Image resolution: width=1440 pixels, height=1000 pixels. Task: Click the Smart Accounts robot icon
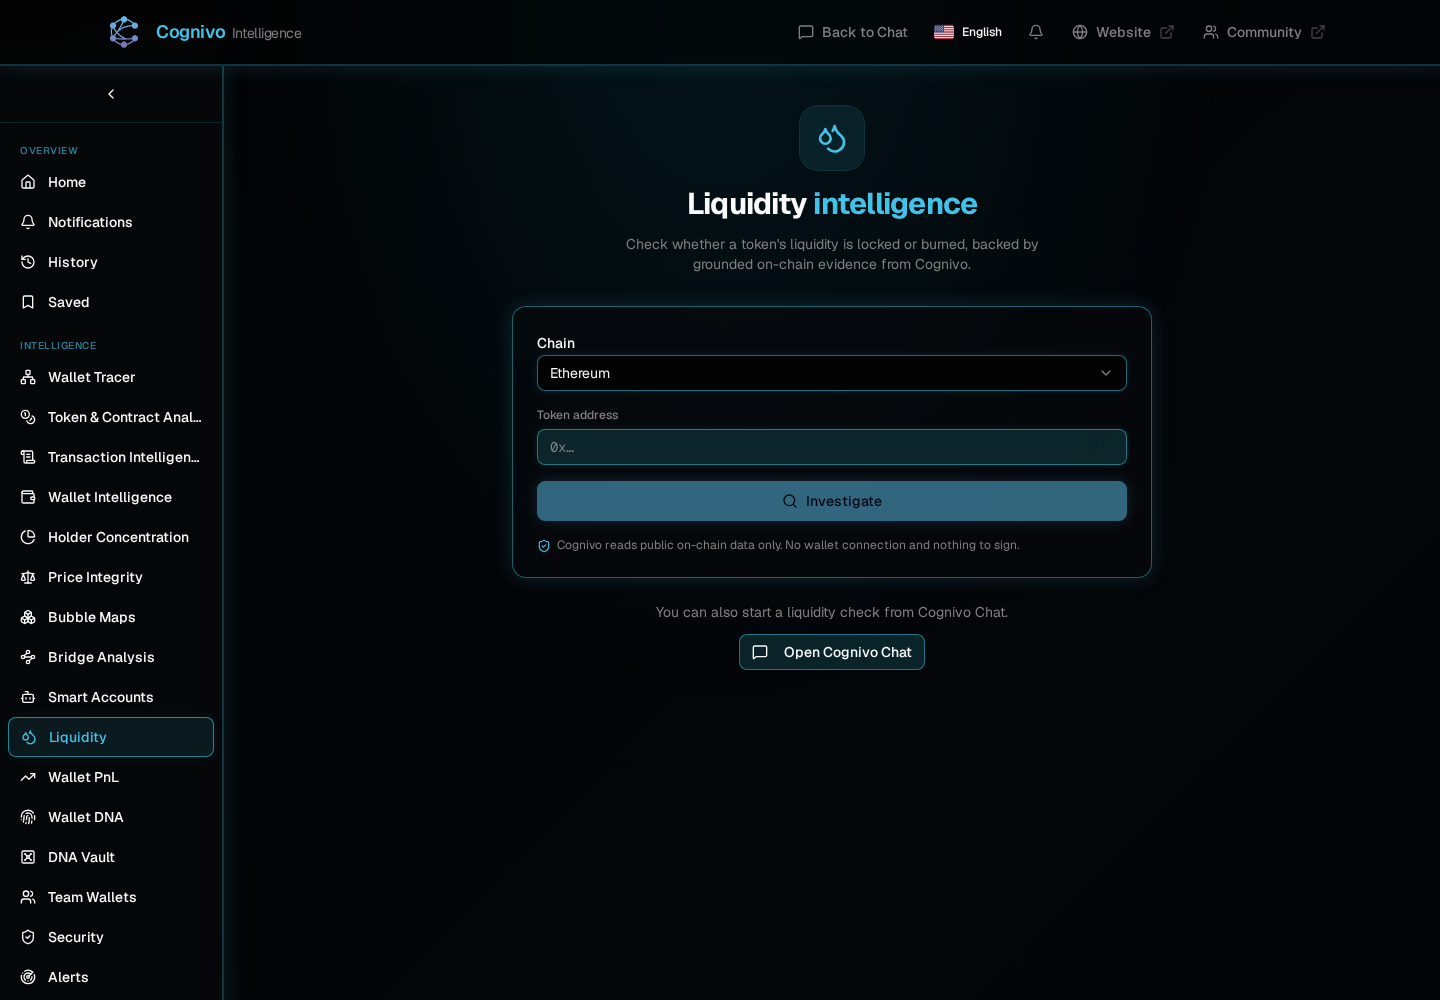point(28,697)
